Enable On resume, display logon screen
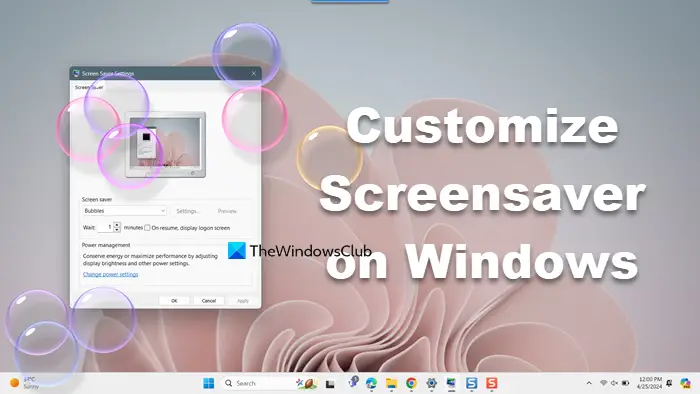This screenshot has width=700, height=394. tap(147, 228)
